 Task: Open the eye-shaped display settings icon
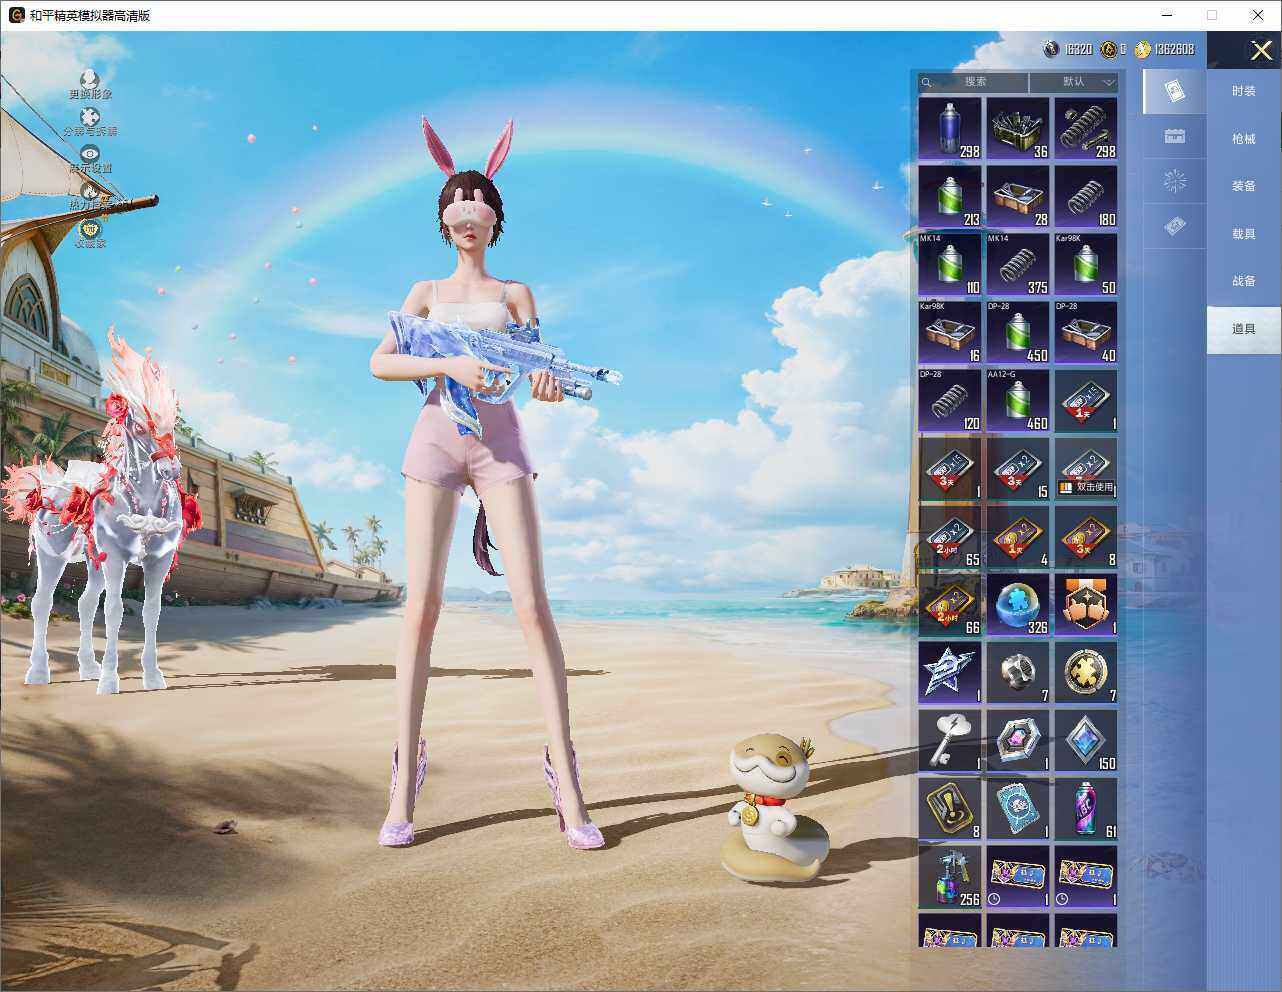coord(90,153)
